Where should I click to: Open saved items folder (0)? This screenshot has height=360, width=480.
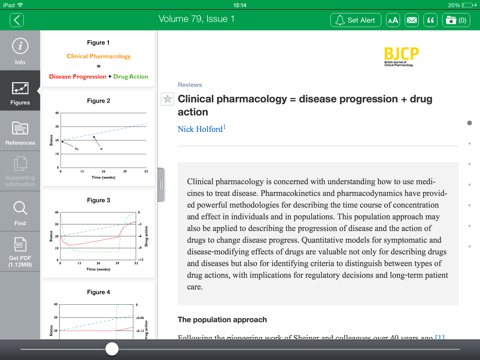coord(456,20)
